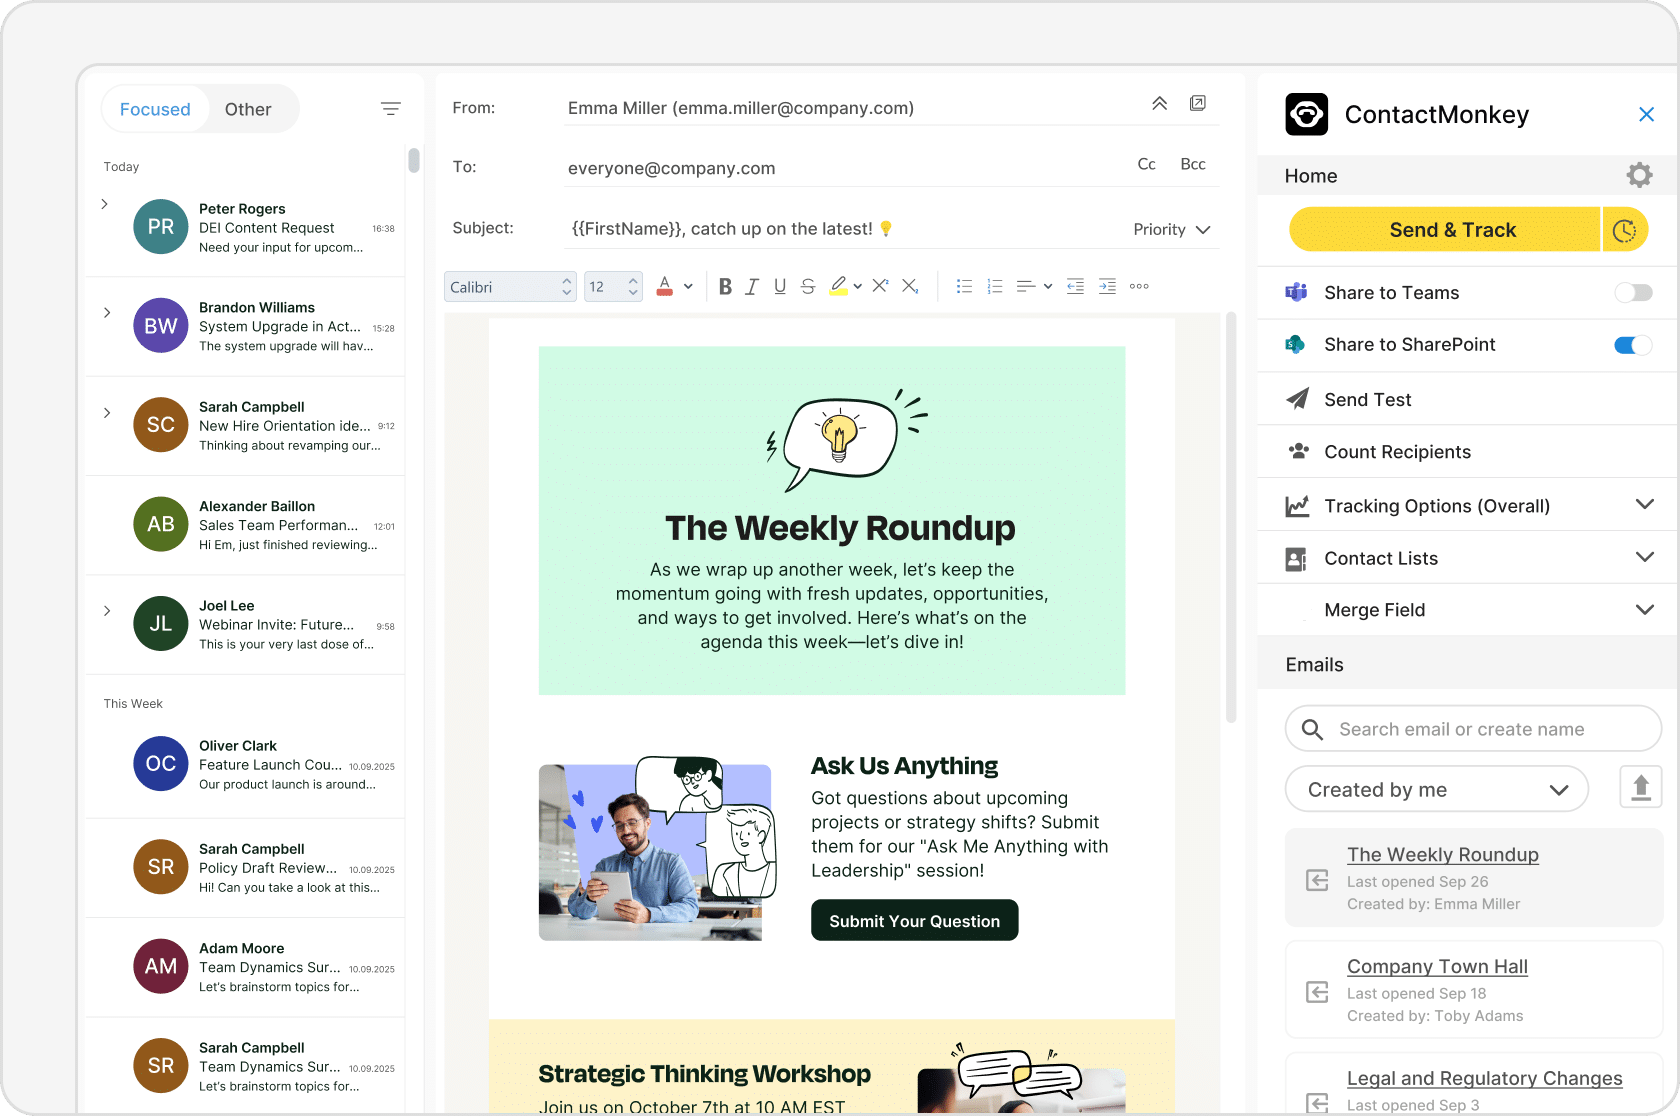Screen dimensions: 1680x1116
Task: Switch to the Other inbox tab
Action: [248, 110]
